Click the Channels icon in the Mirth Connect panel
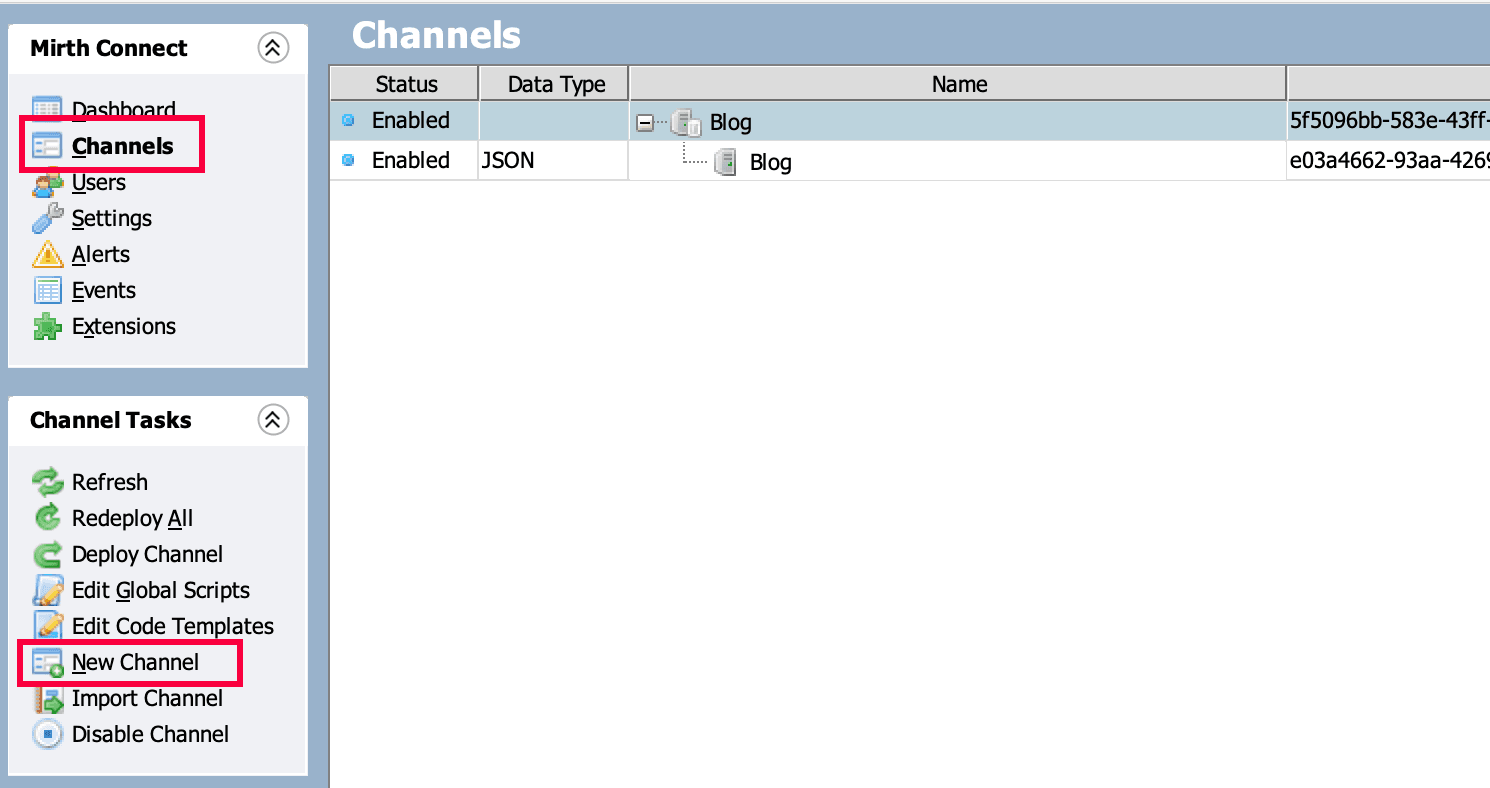 tap(47, 146)
